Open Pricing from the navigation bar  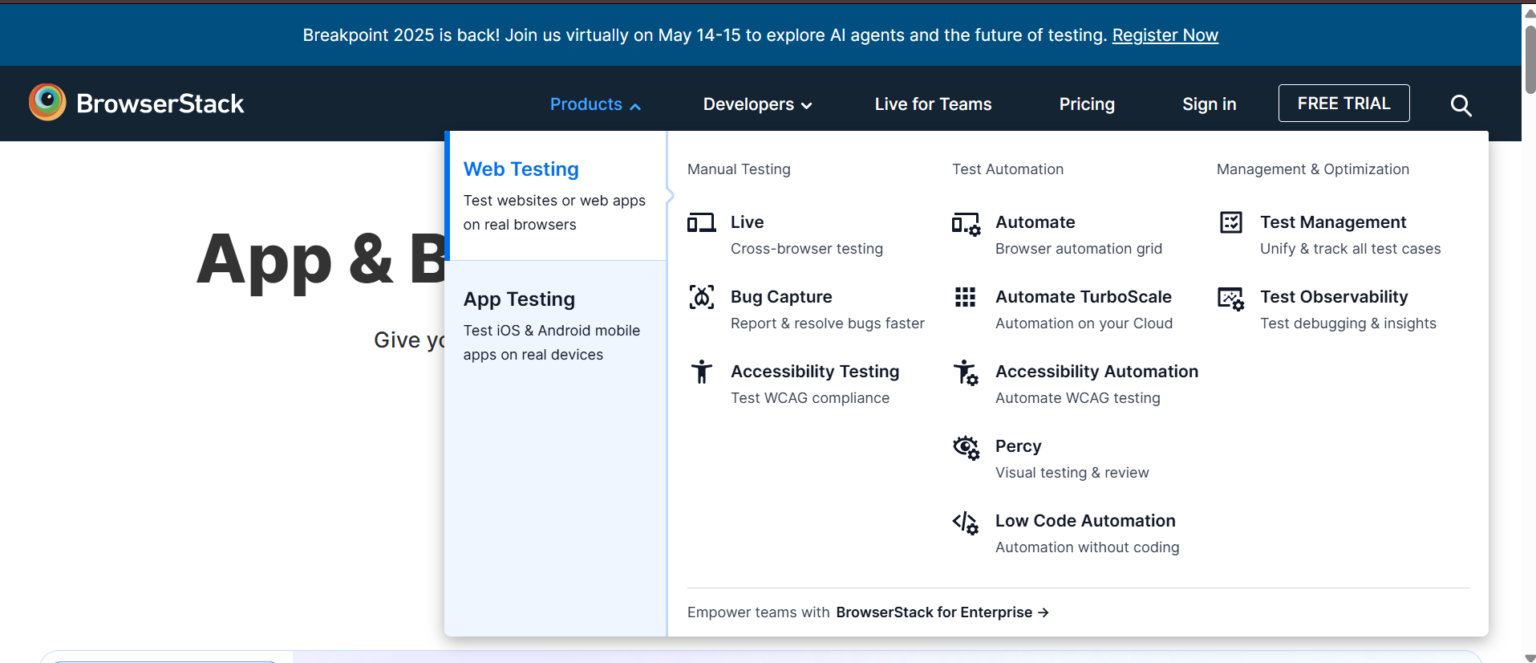[x=1087, y=104]
